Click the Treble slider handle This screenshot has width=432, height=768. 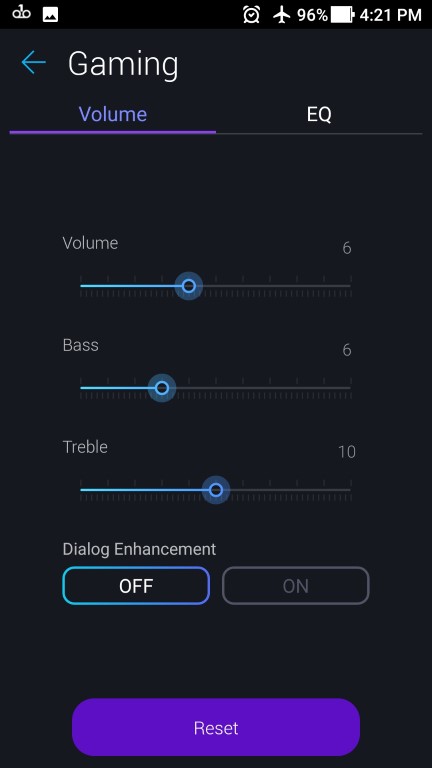(216, 490)
